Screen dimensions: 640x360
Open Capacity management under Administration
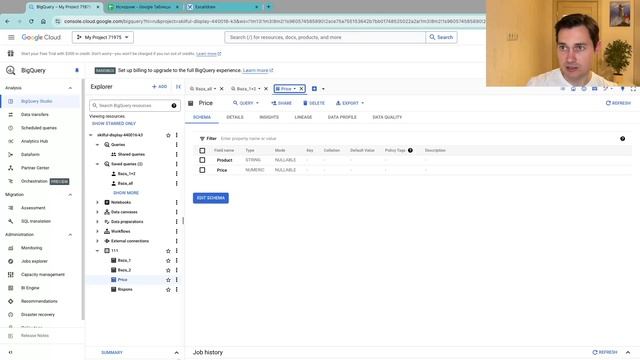tap(43, 275)
